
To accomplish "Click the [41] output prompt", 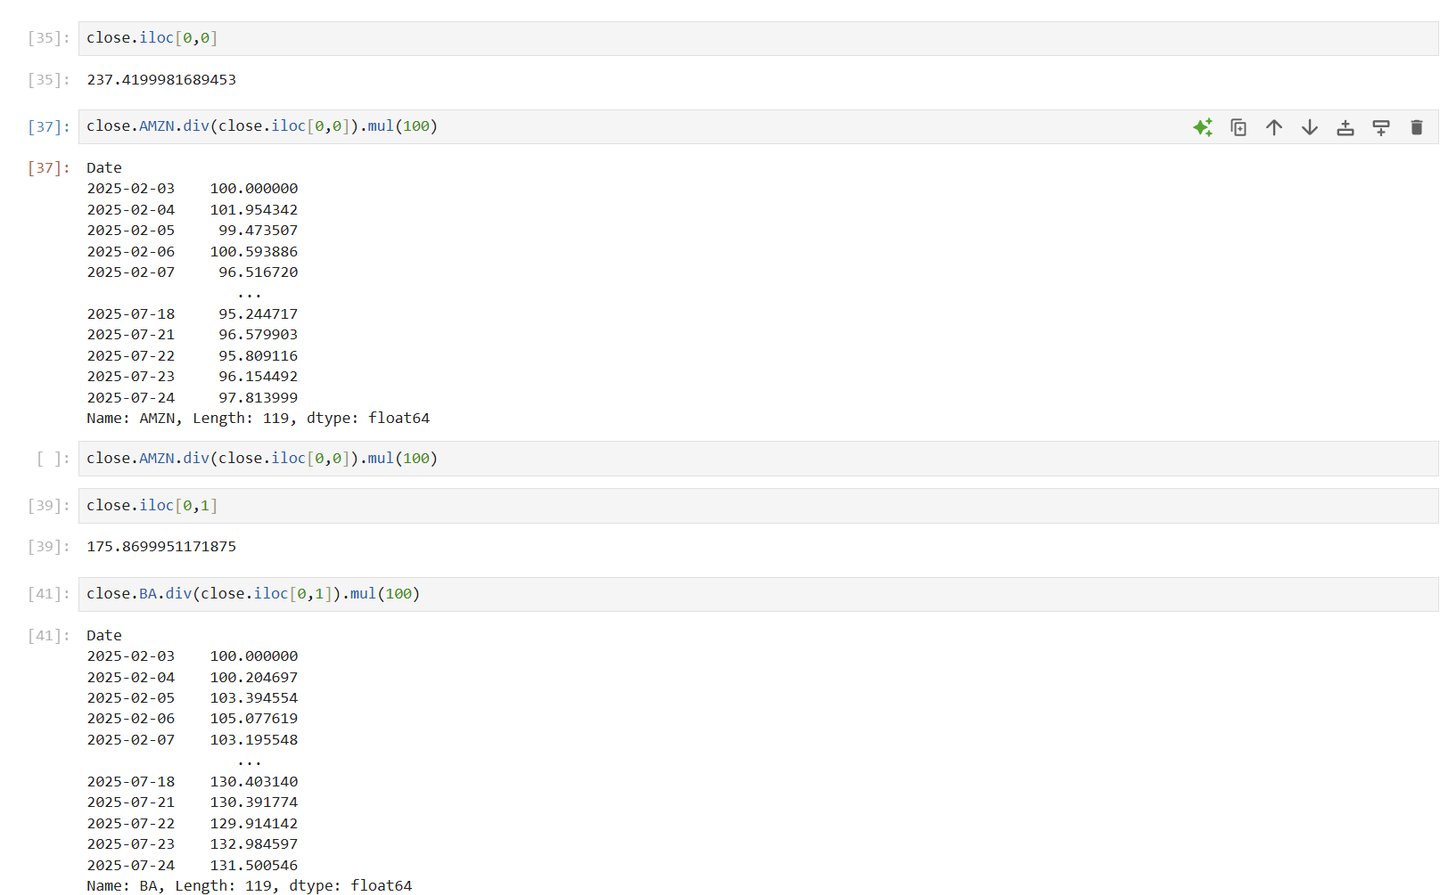I will coord(49,636).
